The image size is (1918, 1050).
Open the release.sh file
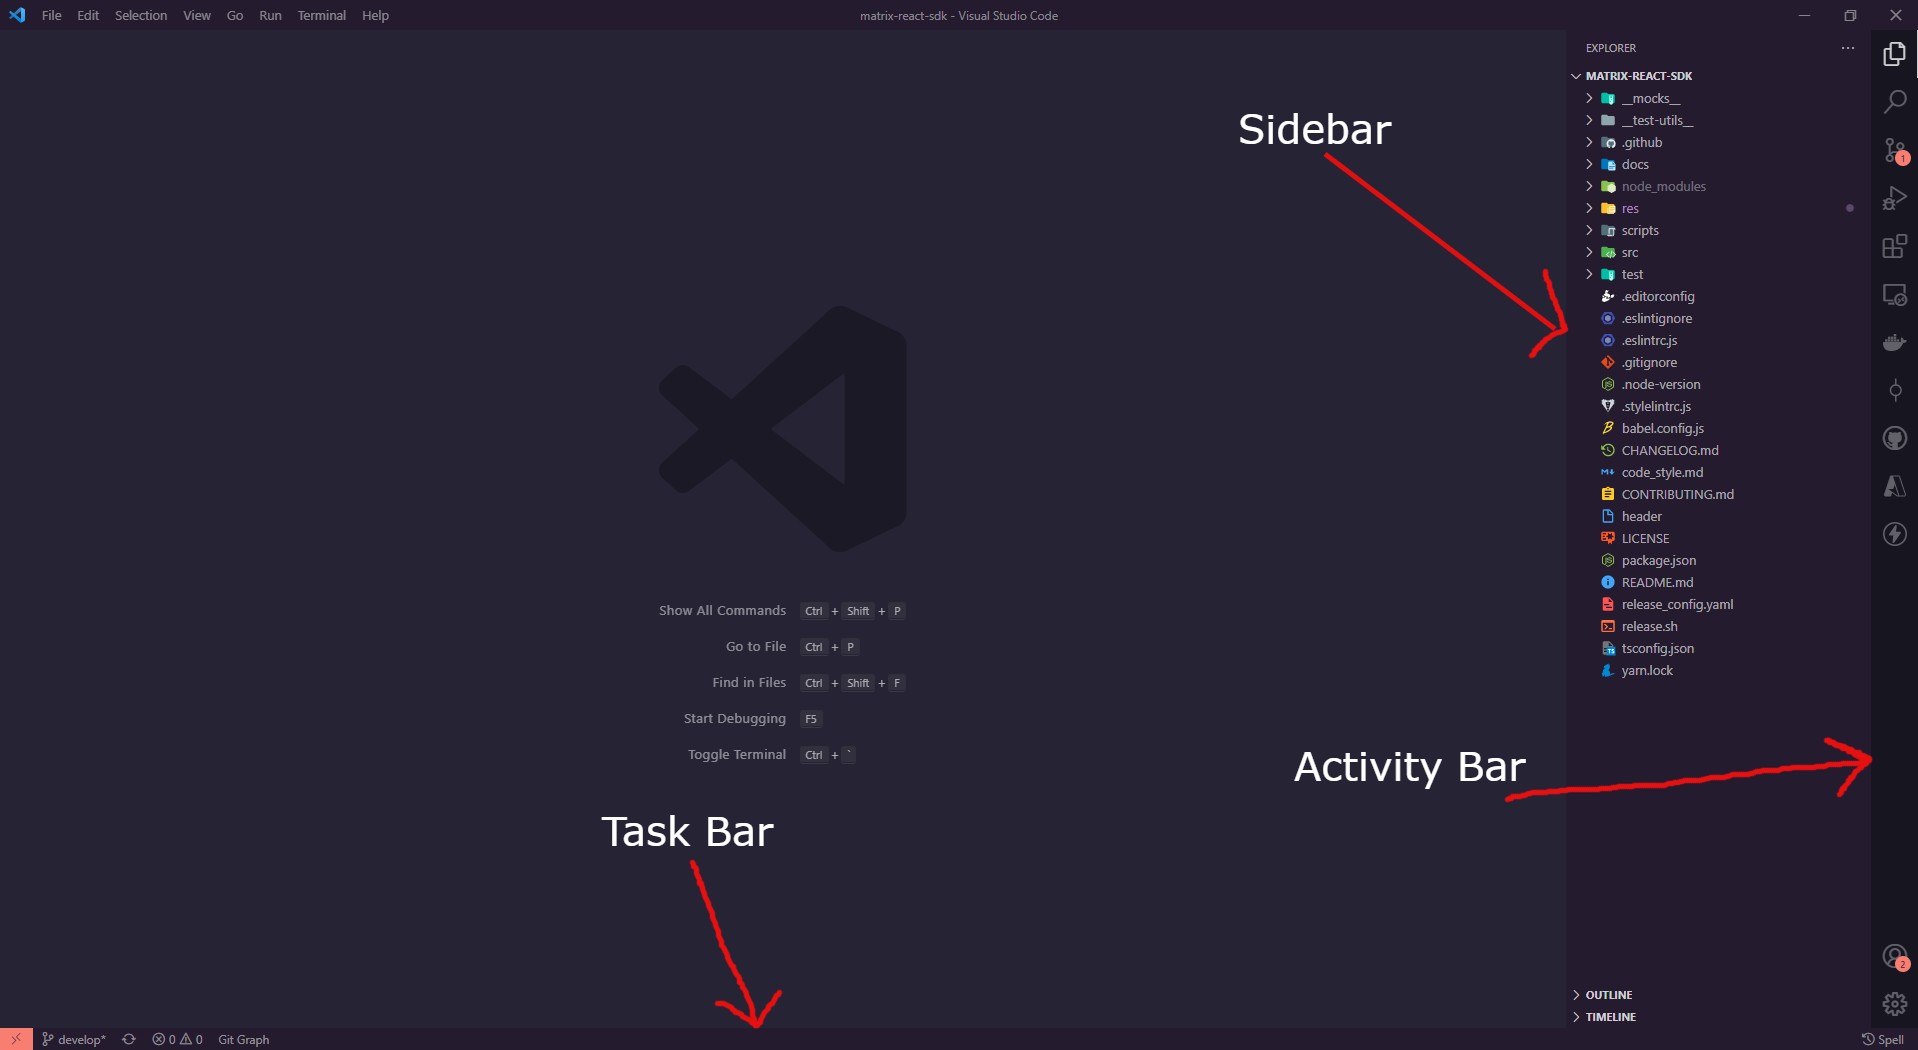point(1718,626)
